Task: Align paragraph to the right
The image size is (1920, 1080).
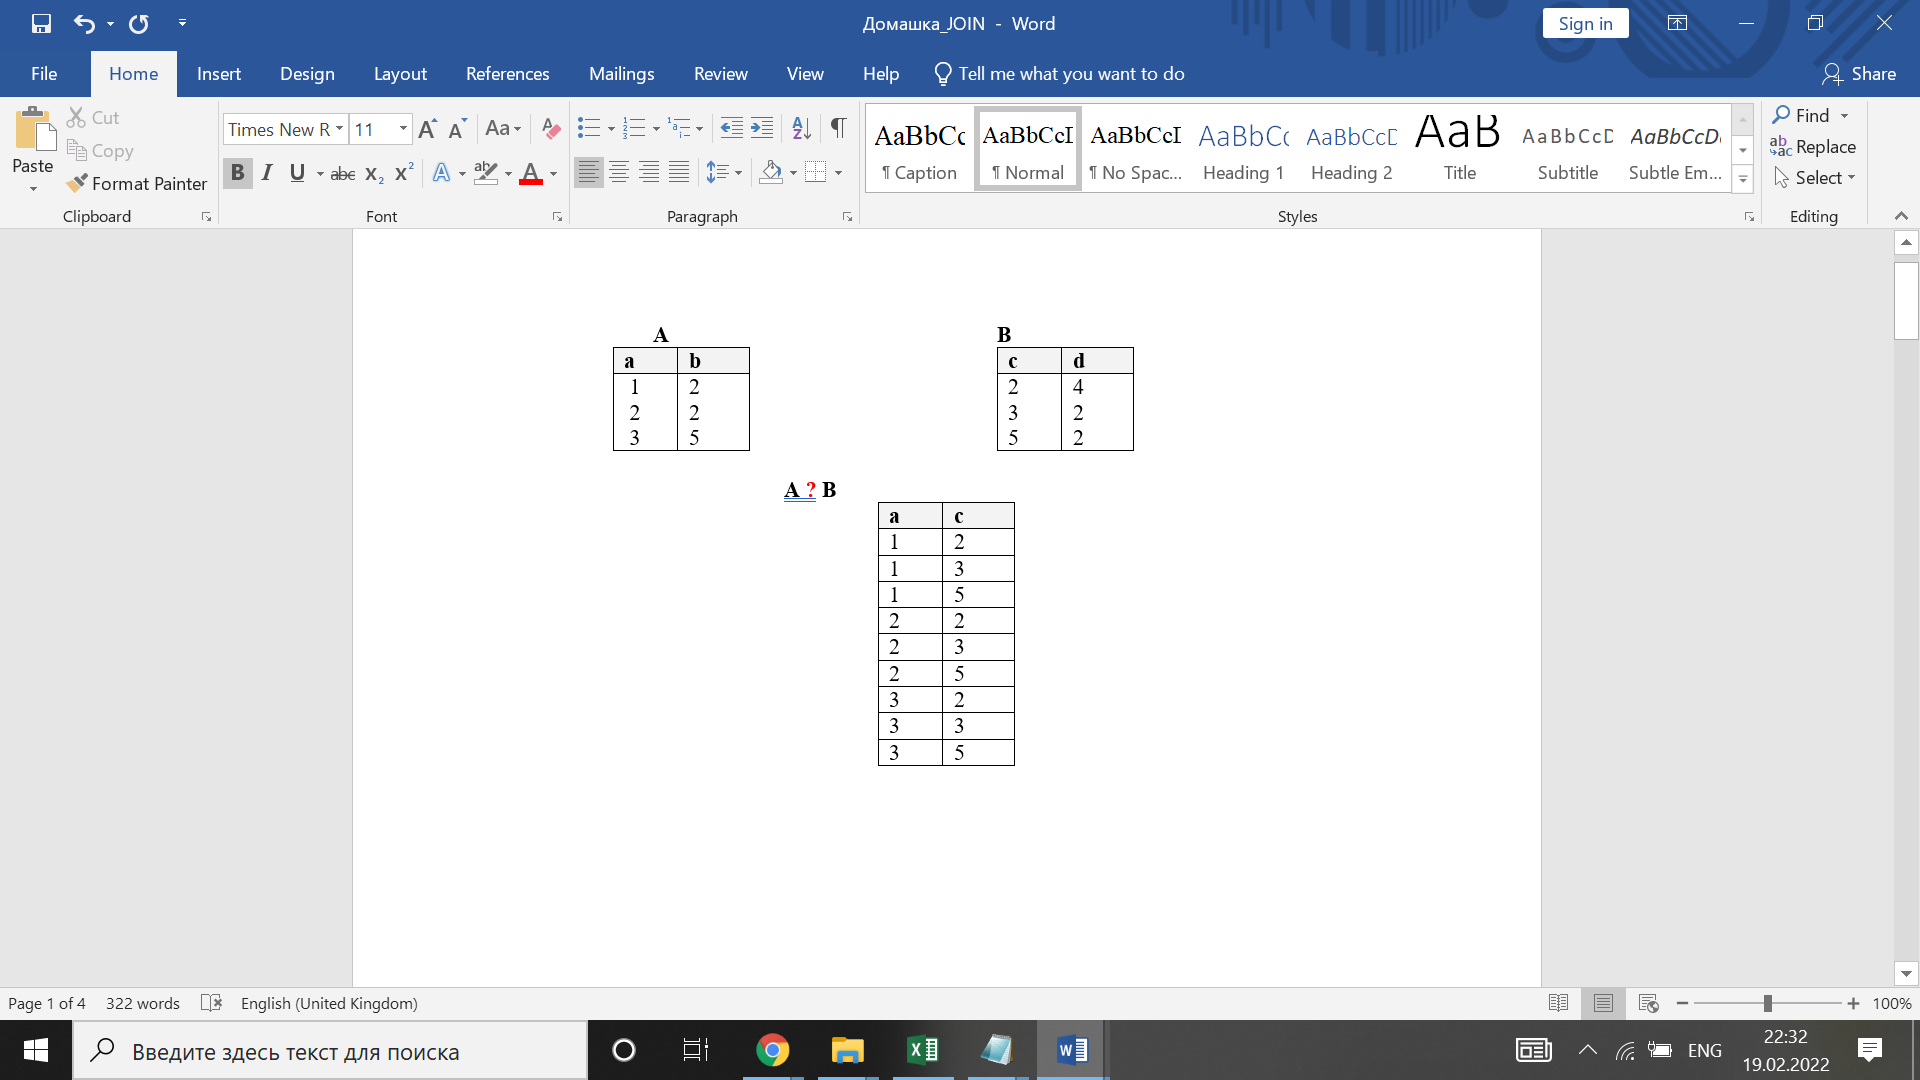Action: [649, 173]
